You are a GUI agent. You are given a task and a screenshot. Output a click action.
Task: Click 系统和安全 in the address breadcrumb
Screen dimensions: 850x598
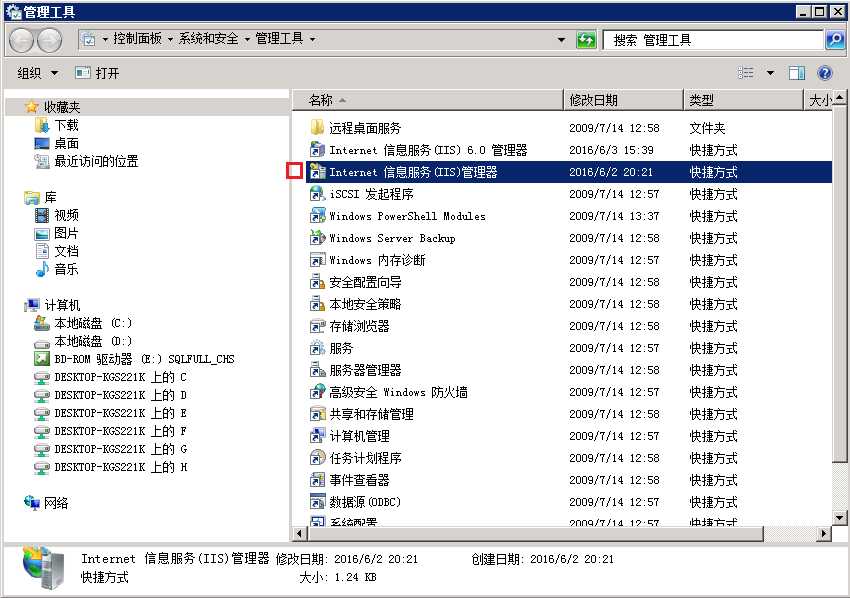[x=209, y=39]
